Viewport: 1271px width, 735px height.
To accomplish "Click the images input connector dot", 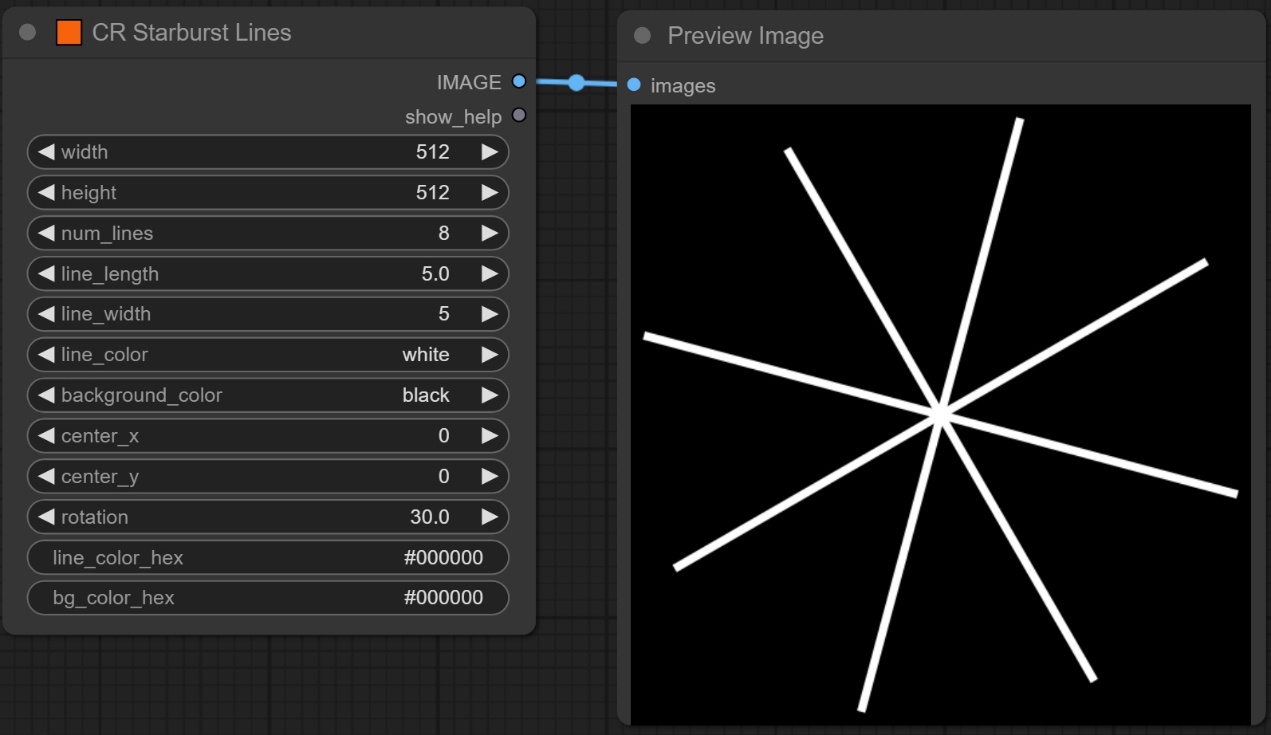I will (x=634, y=85).
